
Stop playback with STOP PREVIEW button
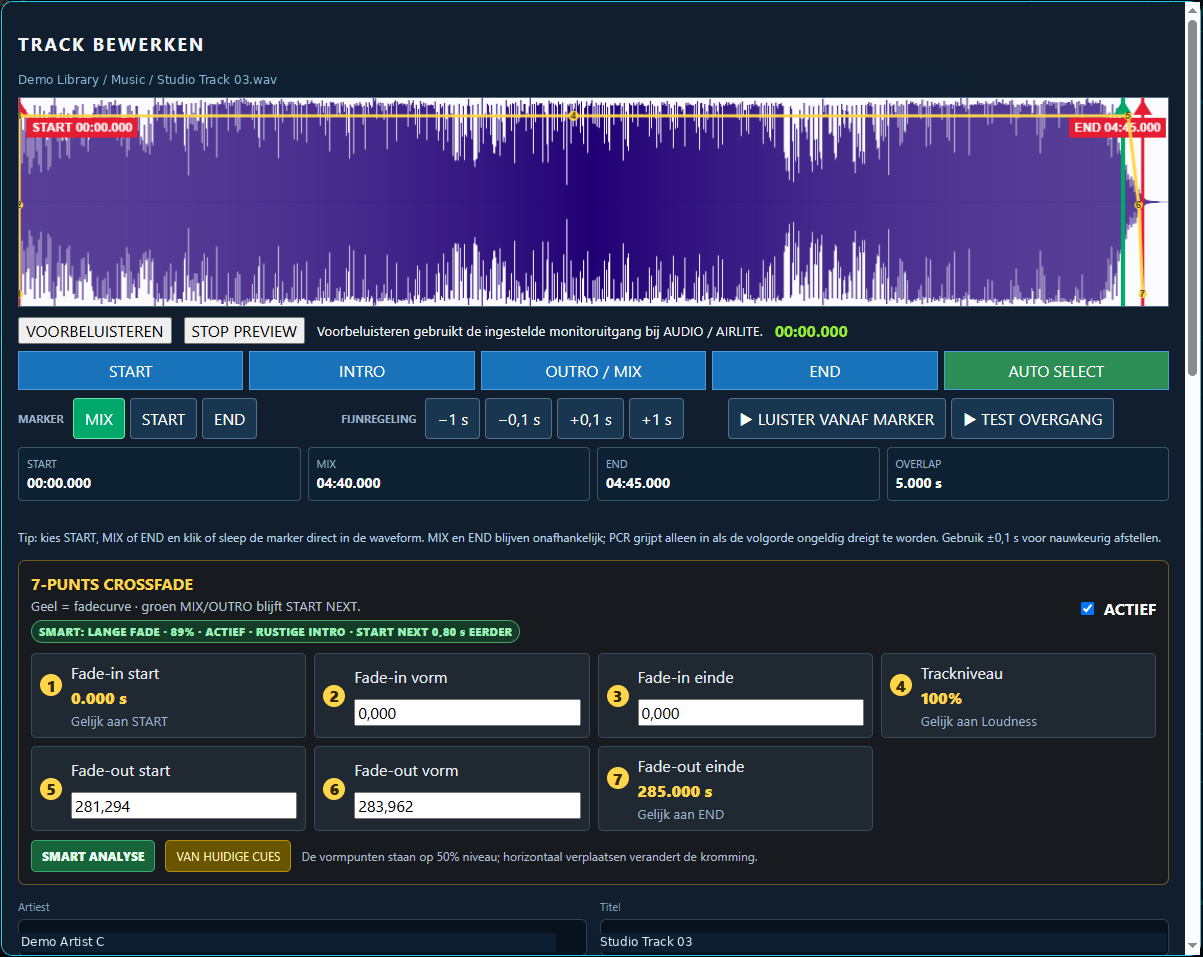pos(244,331)
